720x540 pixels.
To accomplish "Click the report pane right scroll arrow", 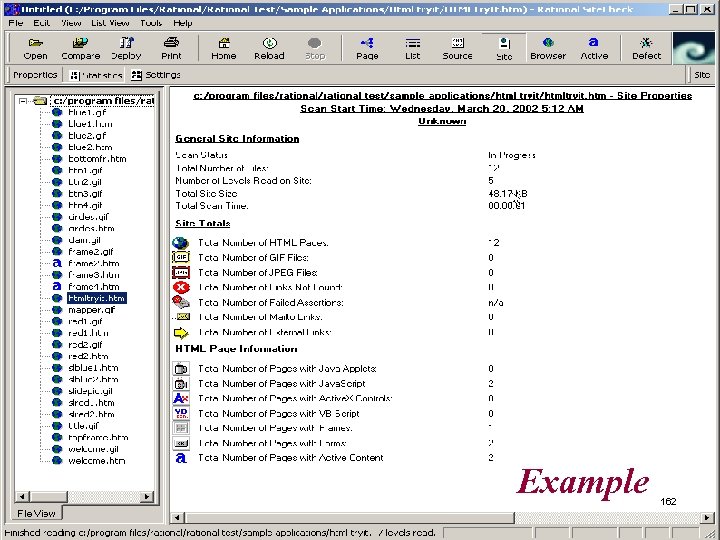I will 707,518.
